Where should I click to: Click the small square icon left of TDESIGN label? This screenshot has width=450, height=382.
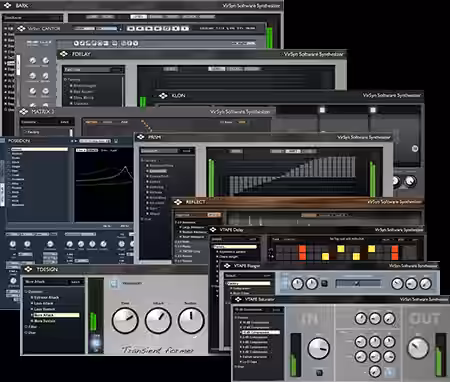point(113,284)
